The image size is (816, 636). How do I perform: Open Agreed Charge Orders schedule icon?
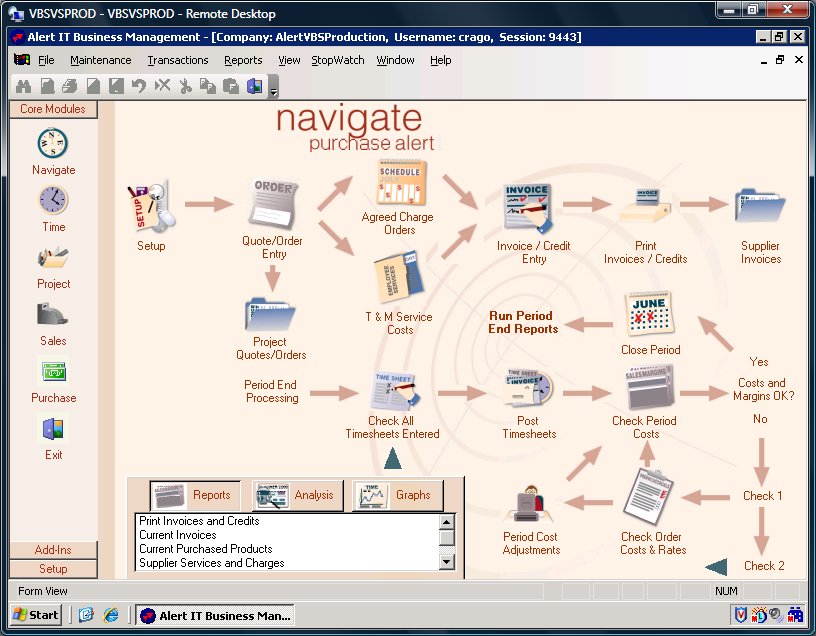coord(400,183)
